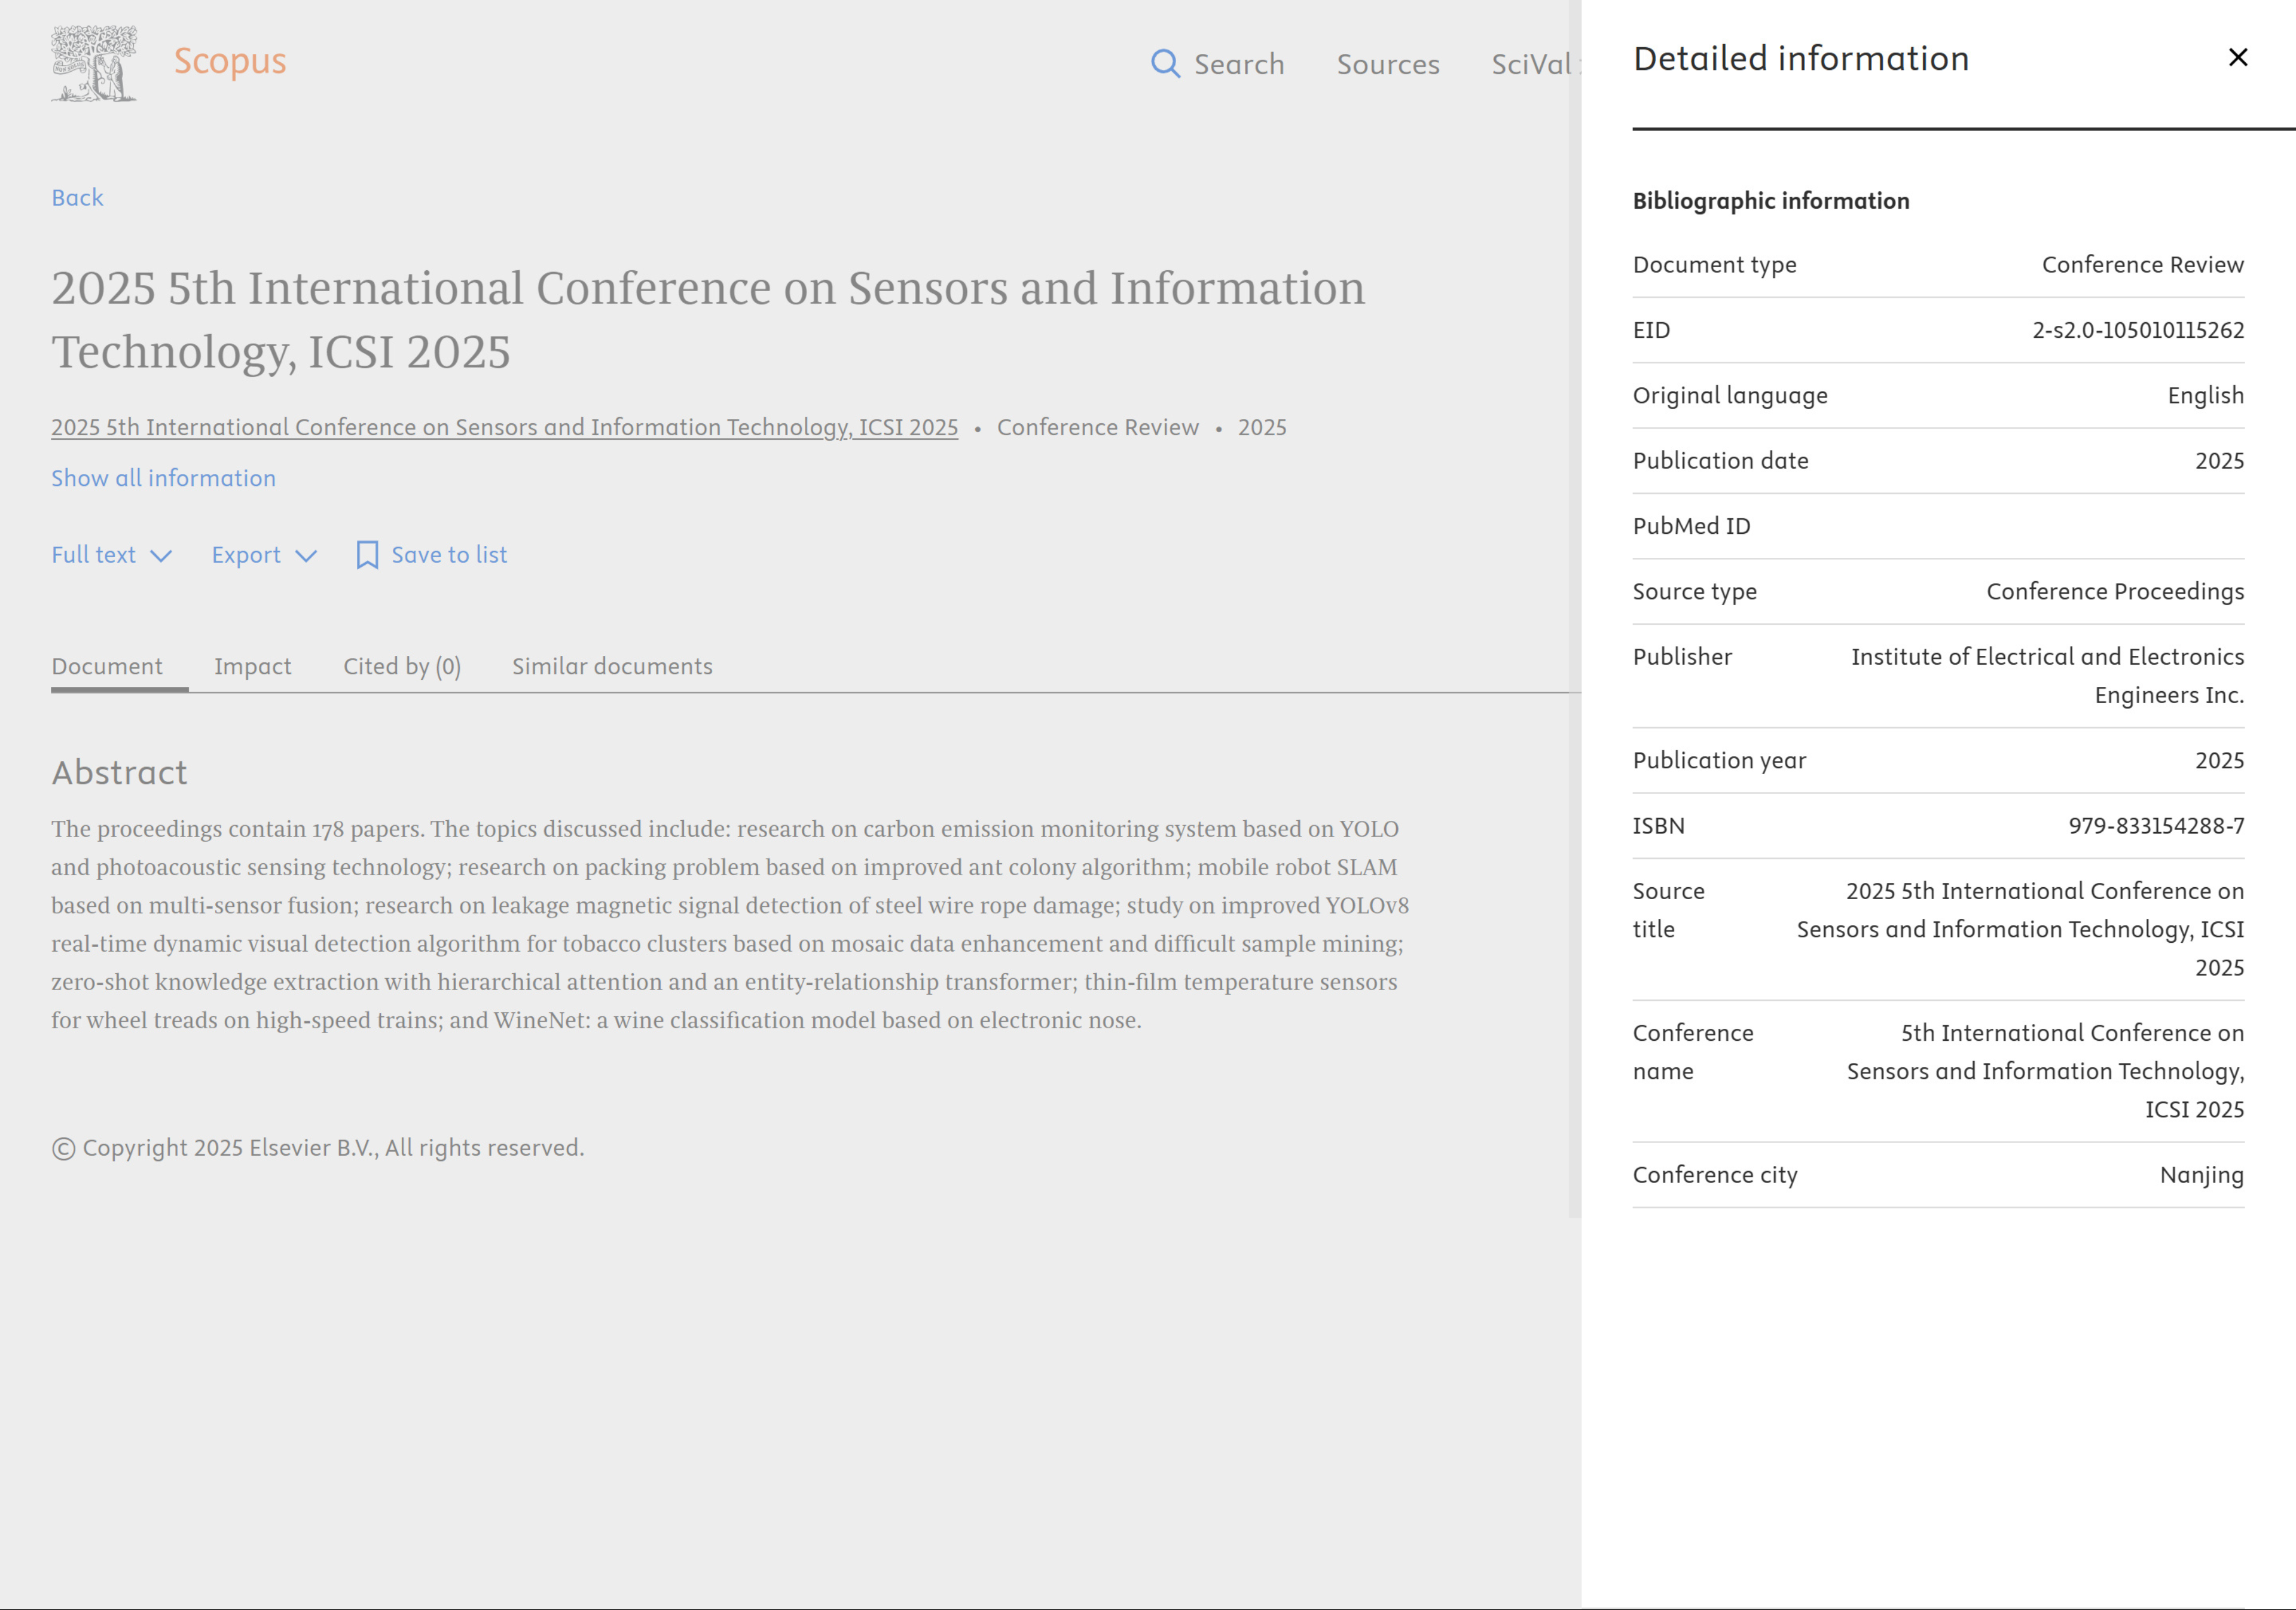
Task: Click the Save to list bookmark icon
Action: coord(368,554)
